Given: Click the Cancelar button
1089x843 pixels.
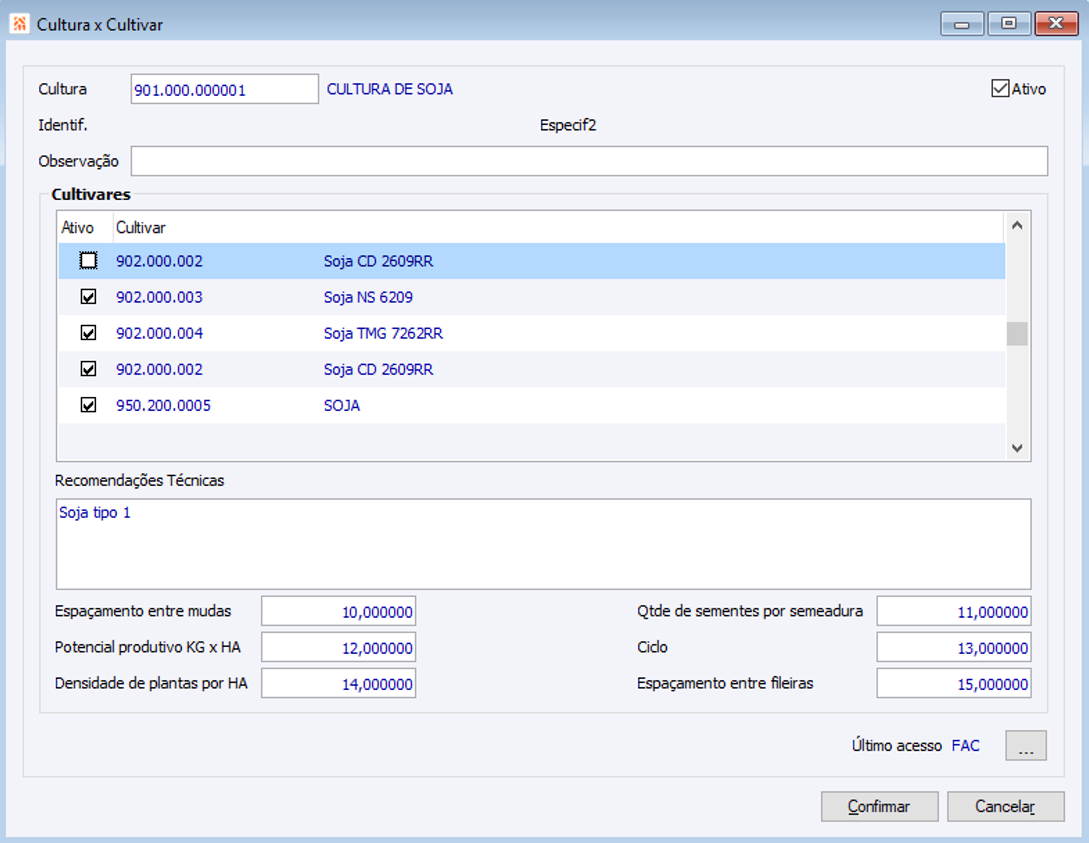Looking at the screenshot, I should 1005,807.
